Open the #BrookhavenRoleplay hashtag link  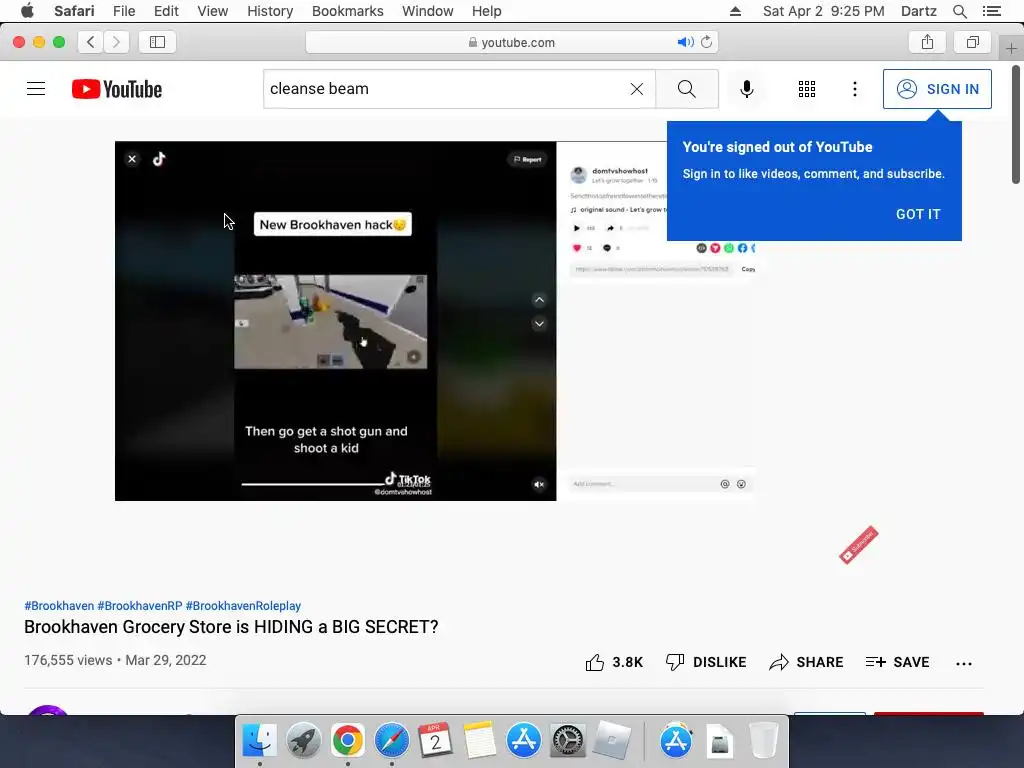(x=243, y=606)
